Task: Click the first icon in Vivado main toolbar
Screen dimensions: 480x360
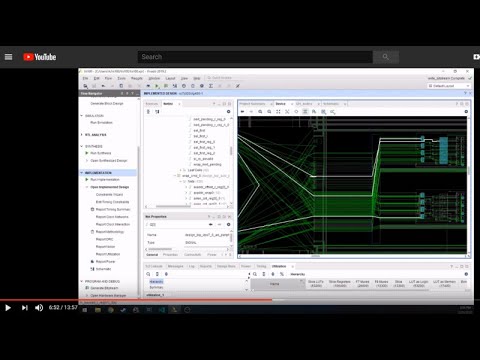Action: coord(86,86)
